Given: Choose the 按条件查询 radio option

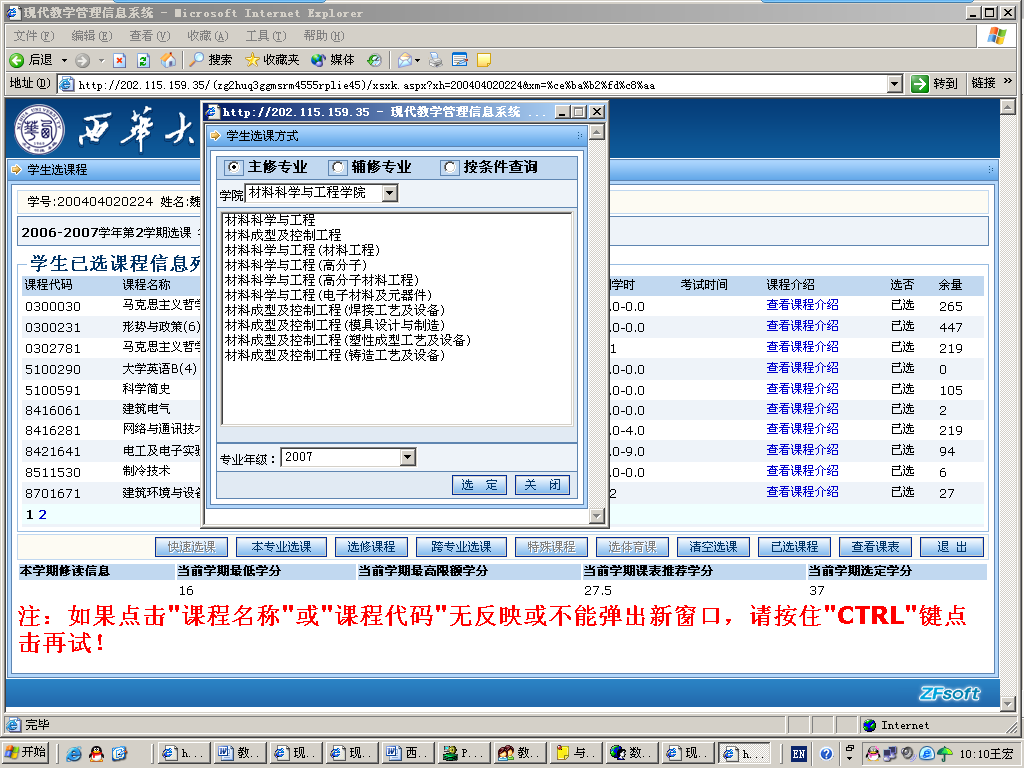Looking at the screenshot, I should (450, 168).
